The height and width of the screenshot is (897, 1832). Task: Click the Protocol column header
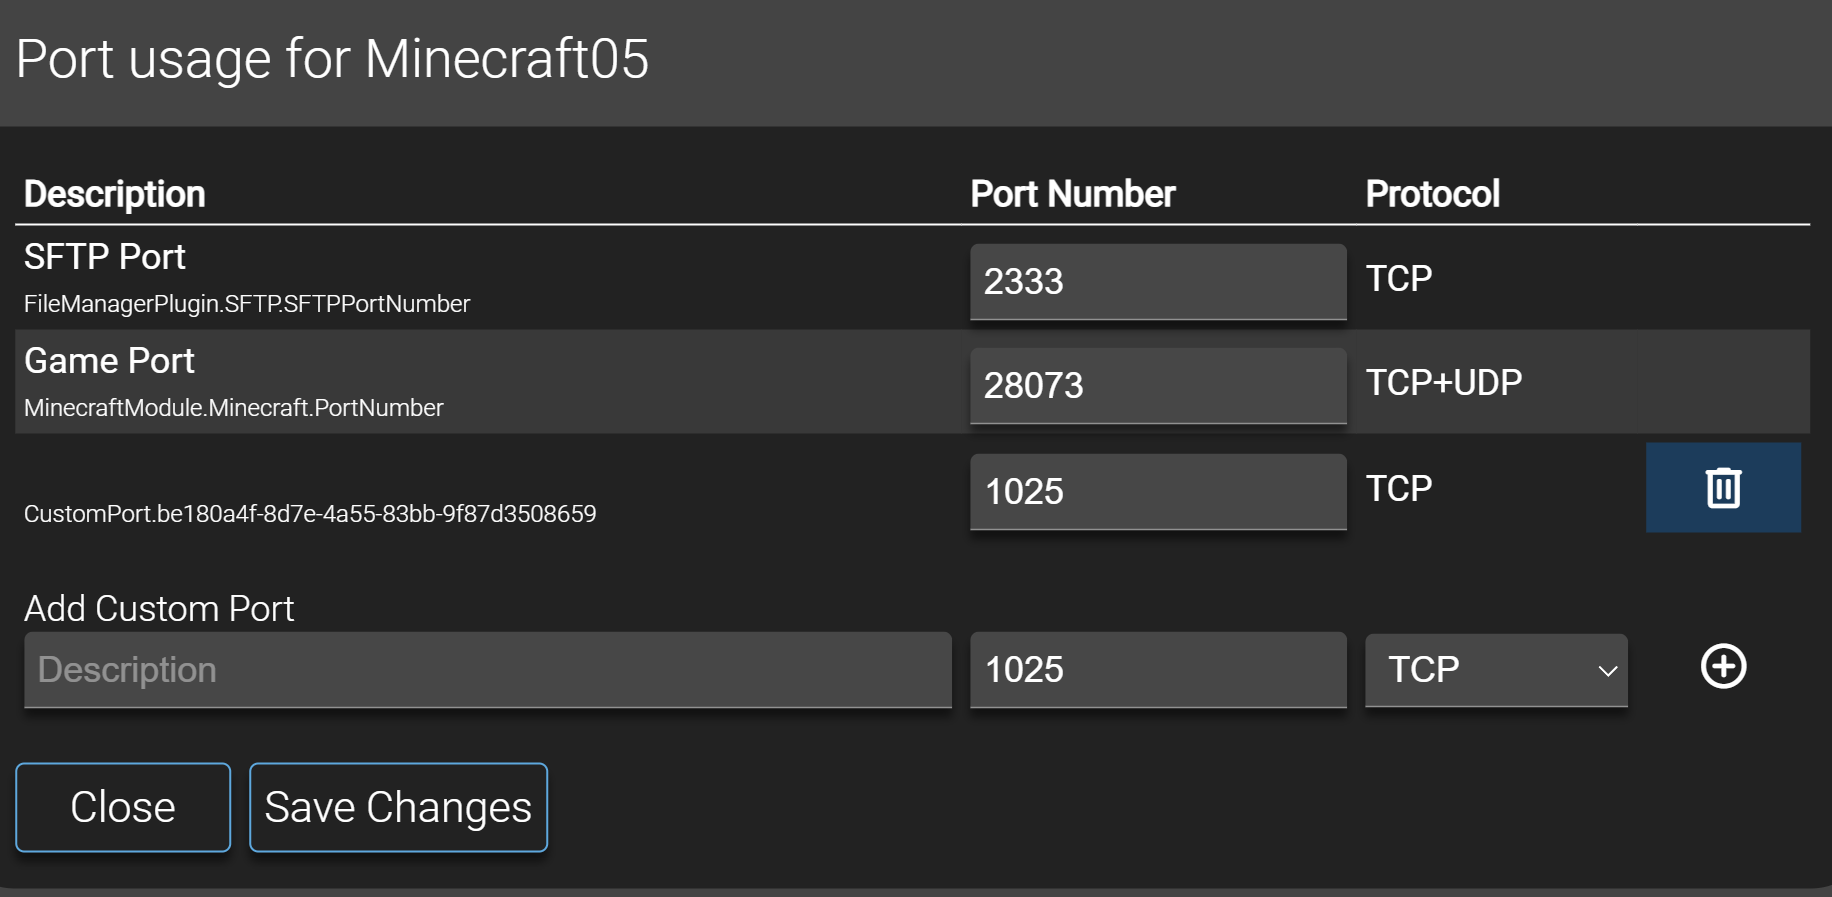click(x=1432, y=194)
